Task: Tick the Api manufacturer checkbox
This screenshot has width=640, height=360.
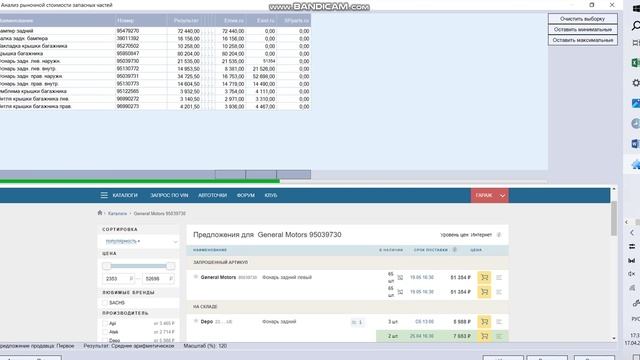Action: click(105, 323)
